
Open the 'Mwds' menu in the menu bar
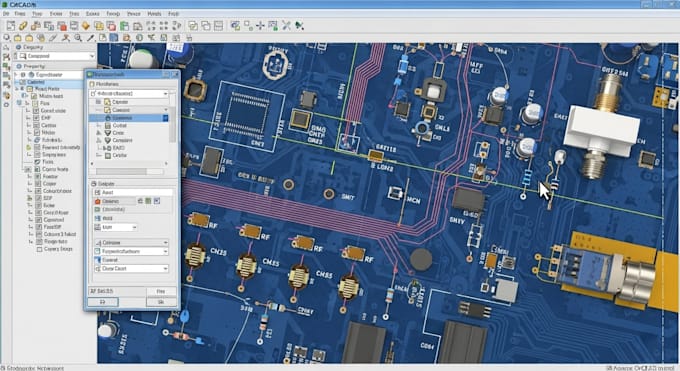[x=154, y=14]
